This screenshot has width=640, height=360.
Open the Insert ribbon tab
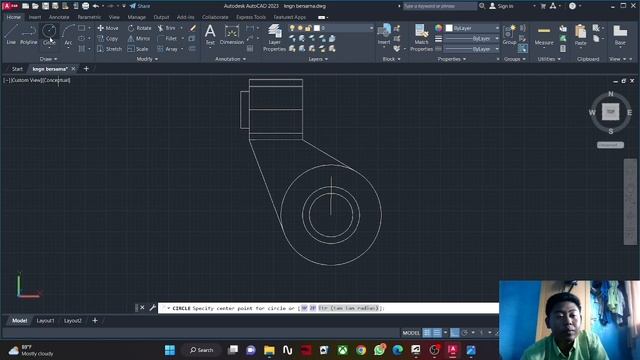click(35, 17)
